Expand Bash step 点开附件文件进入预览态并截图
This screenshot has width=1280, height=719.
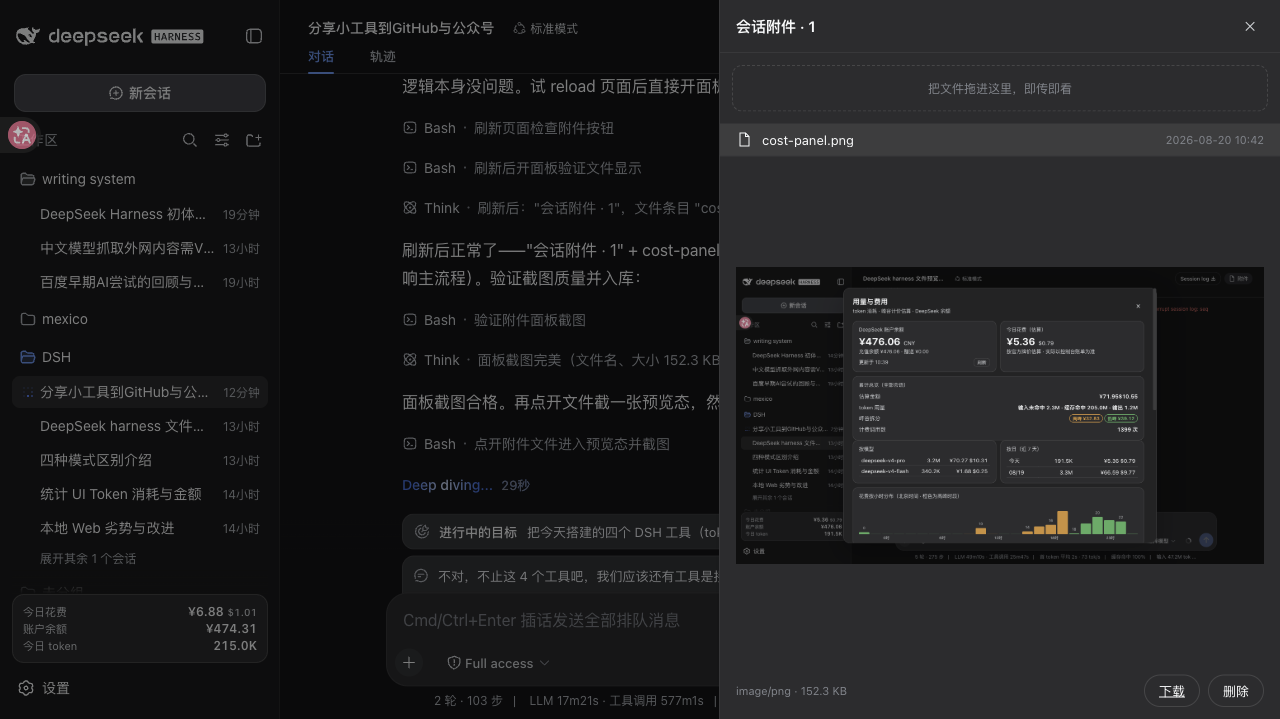click(x=536, y=444)
